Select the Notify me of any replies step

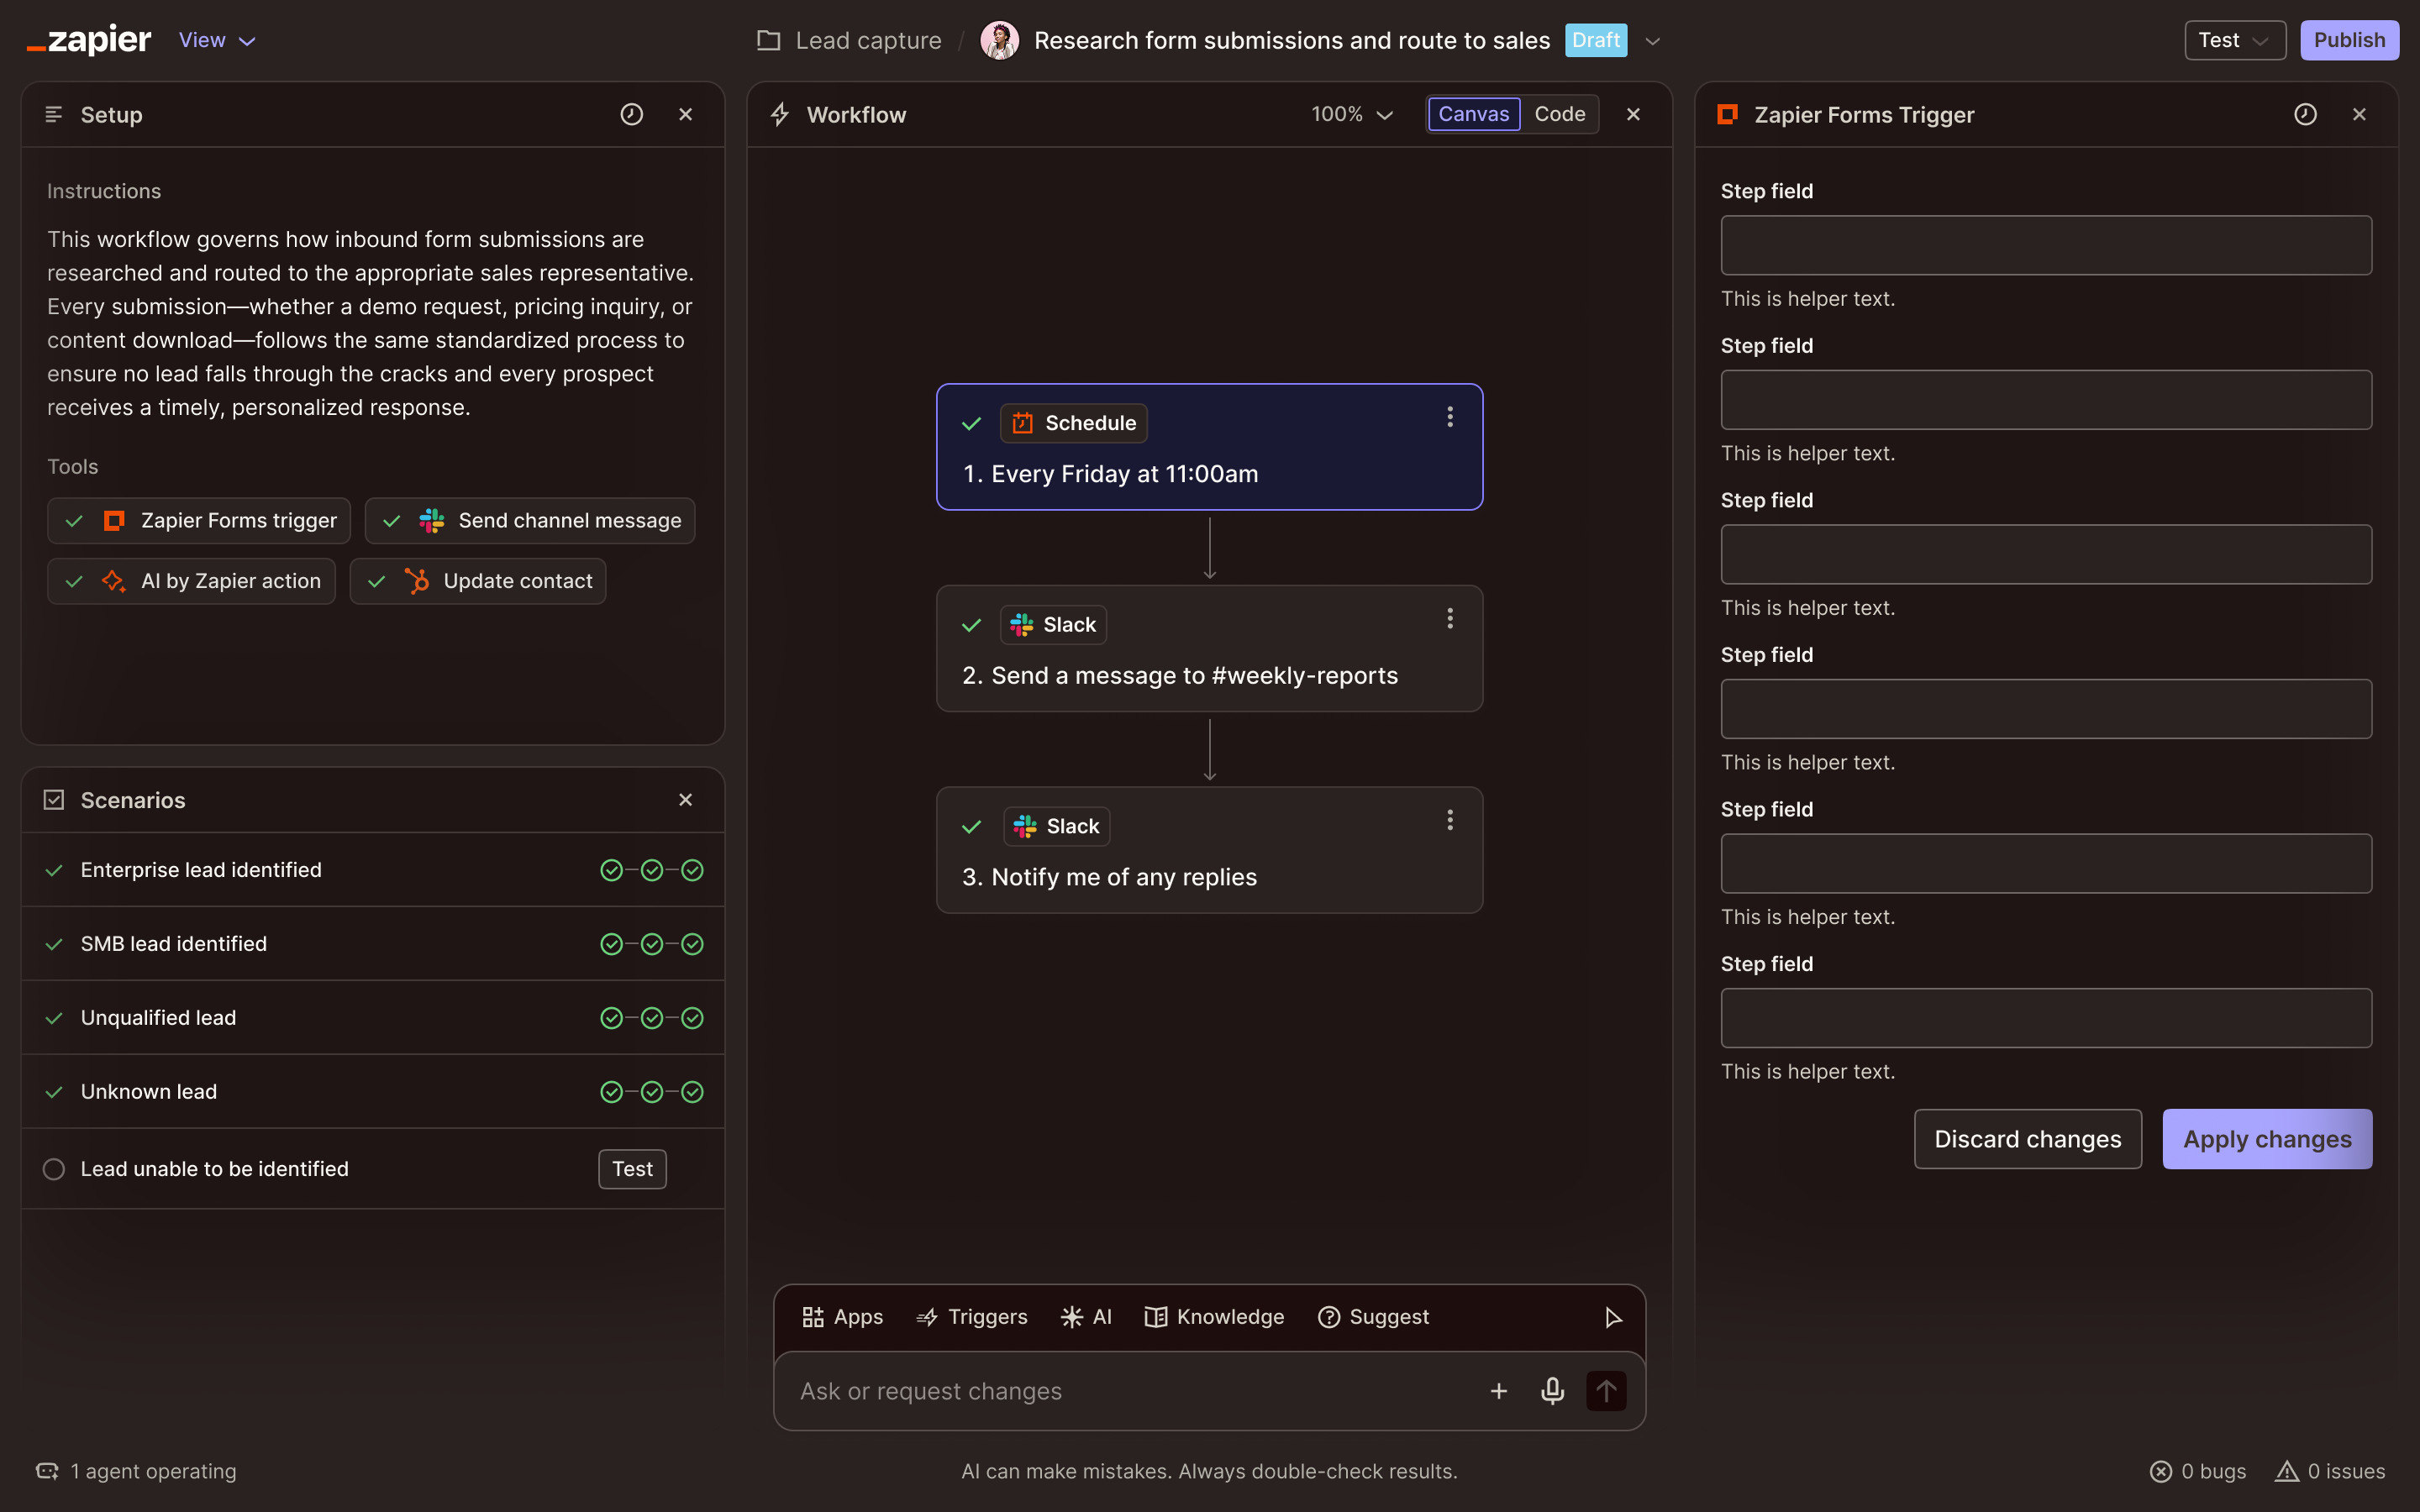pos(1209,850)
